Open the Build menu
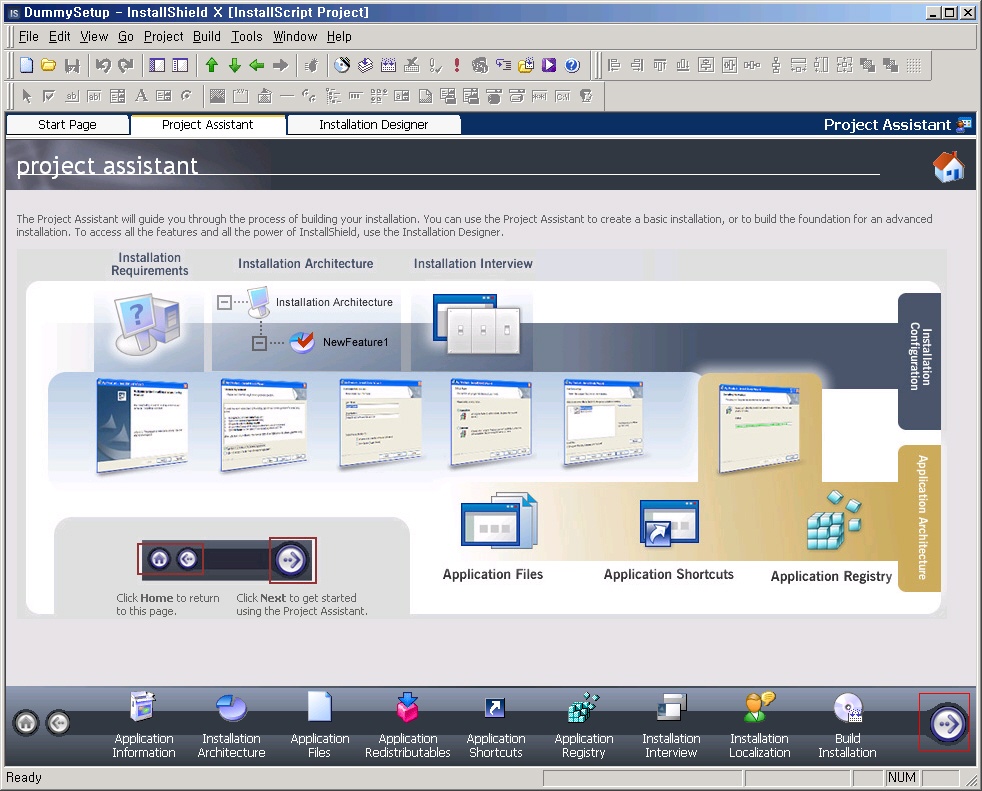The width and height of the screenshot is (982, 791). [x=207, y=36]
